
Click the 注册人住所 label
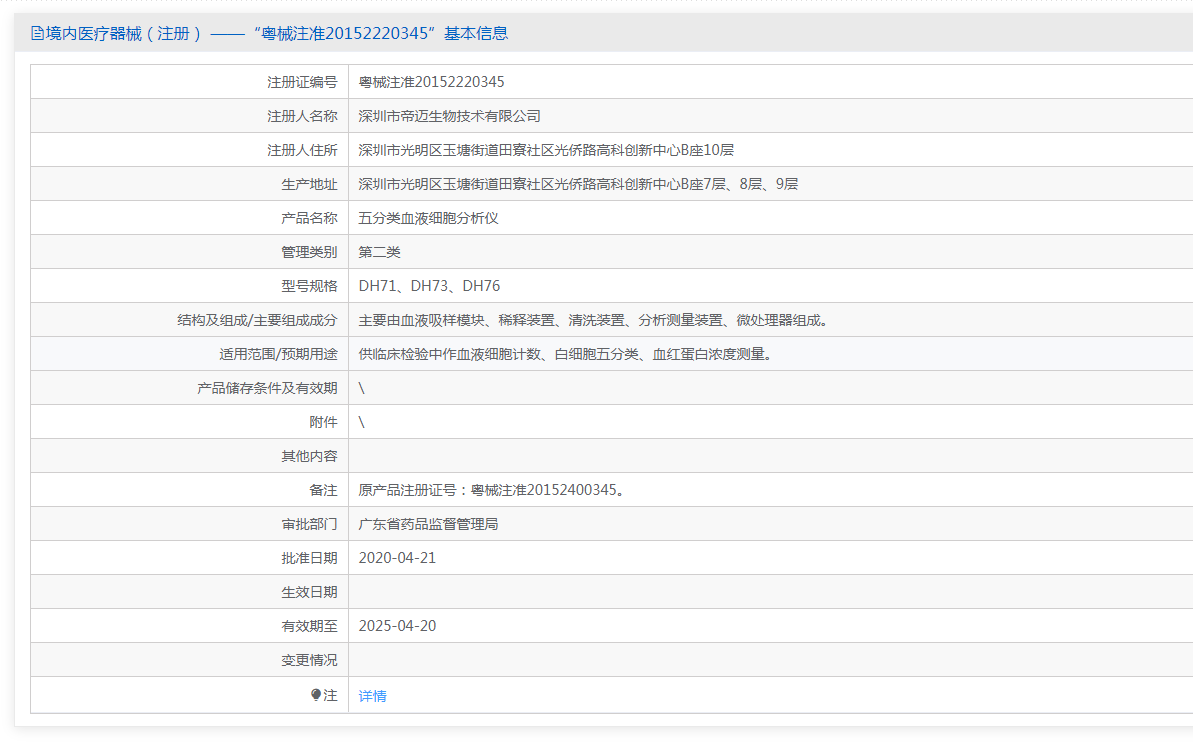tap(302, 151)
